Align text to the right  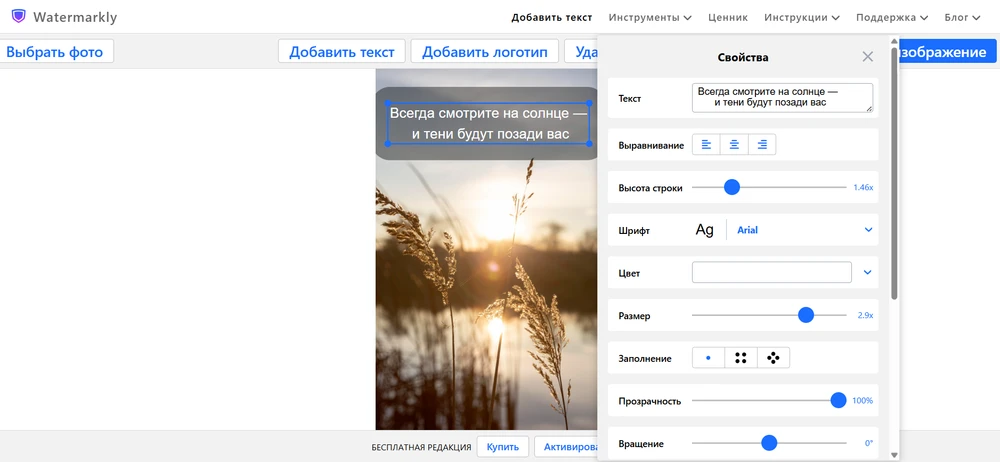point(762,145)
